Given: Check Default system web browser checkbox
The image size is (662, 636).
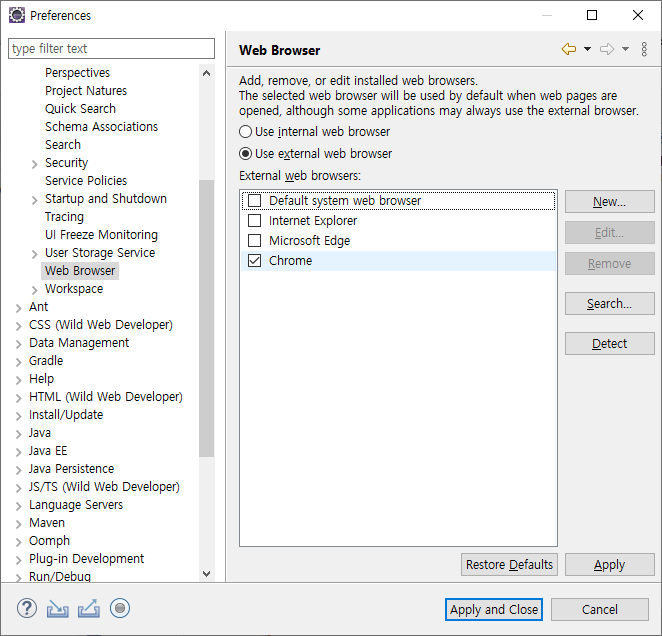Looking at the screenshot, I should pyautogui.click(x=255, y=201).
